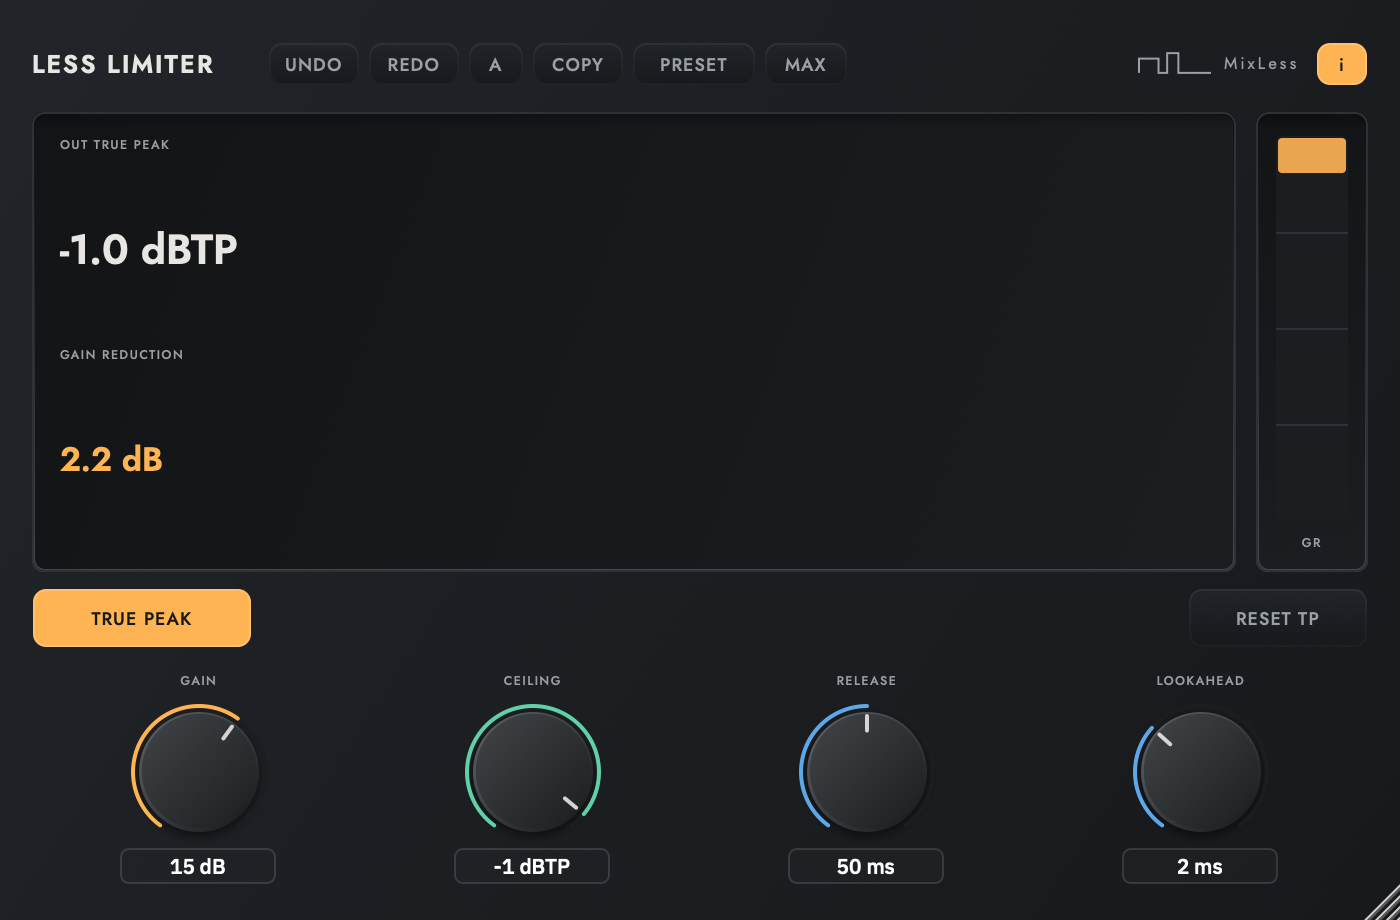
Task: Click the GAIN REDUCTION label
Action: click(x=122, y=355)
